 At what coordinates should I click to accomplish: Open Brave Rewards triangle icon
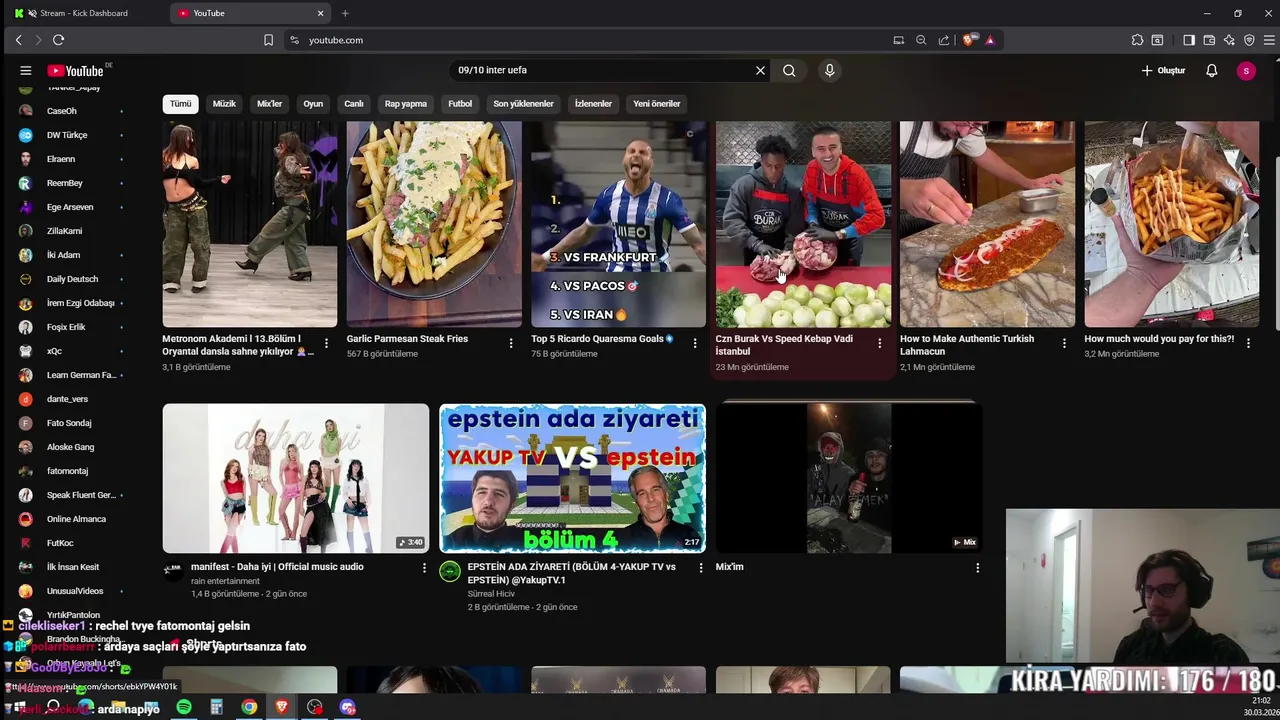990,40
